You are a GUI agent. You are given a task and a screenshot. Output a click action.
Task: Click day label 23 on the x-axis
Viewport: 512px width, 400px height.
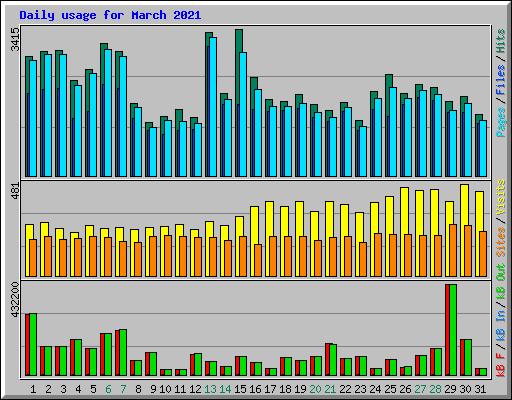pos(360,389)
